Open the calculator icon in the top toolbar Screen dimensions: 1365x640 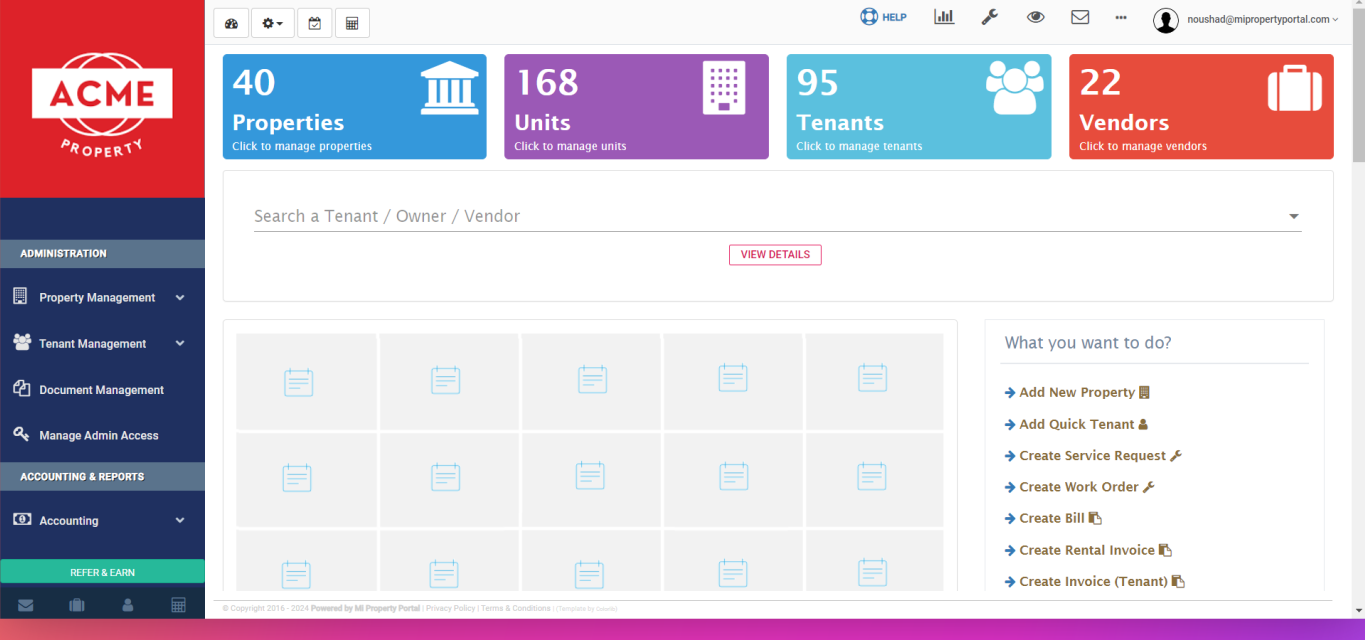click(x=352, y=21)
